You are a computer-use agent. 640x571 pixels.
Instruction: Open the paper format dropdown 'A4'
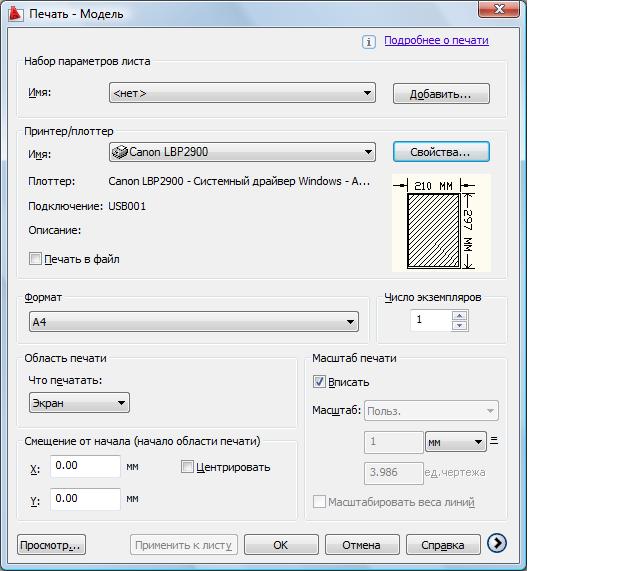194,322
